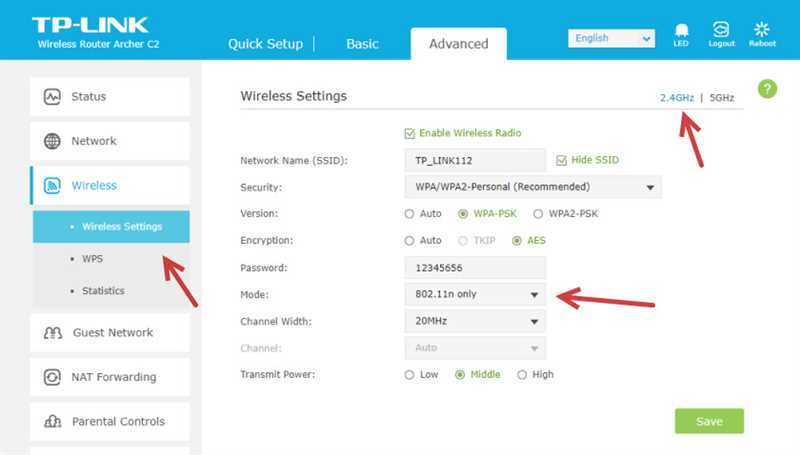Toggle the Hide SSID checkbox
The height and width of the screenshot is (455, 800).
click(561, 161)
